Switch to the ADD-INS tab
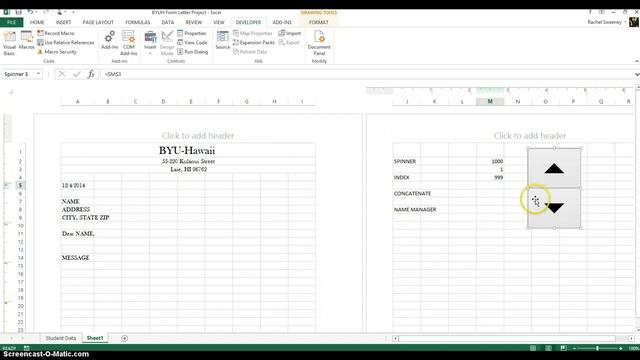 pyautogui.click(x=282, y=22)
